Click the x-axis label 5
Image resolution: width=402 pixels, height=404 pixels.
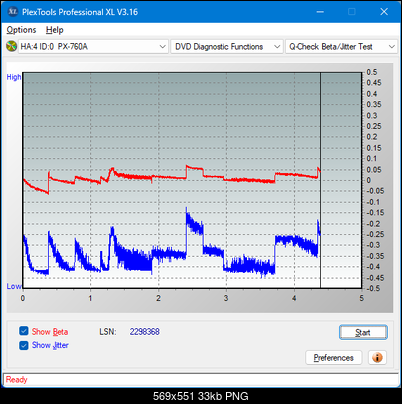[x=362, y=298]
